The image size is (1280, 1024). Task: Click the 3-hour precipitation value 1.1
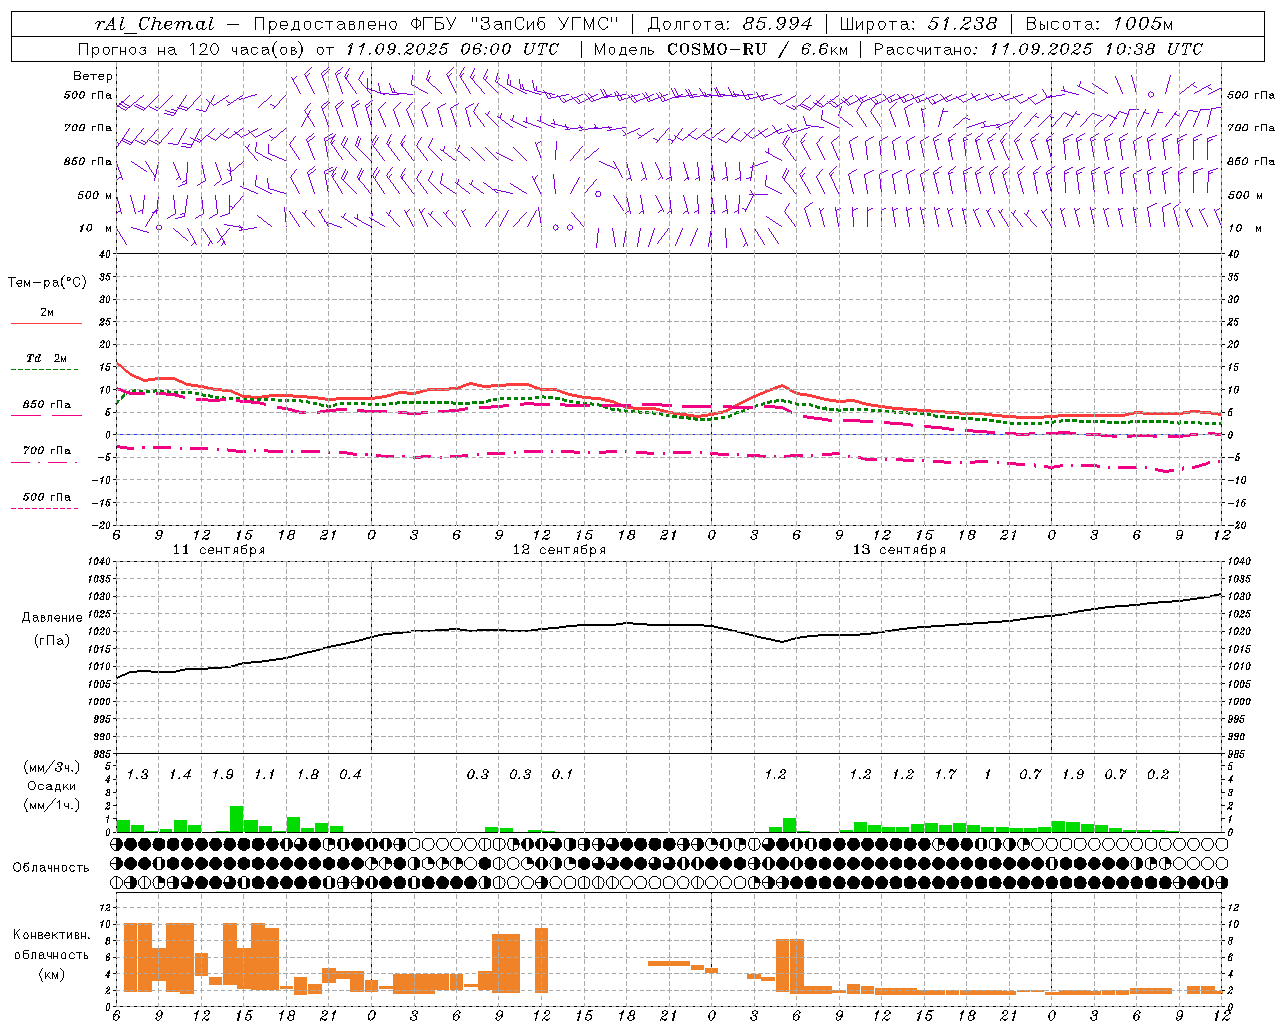pos(264,774)
